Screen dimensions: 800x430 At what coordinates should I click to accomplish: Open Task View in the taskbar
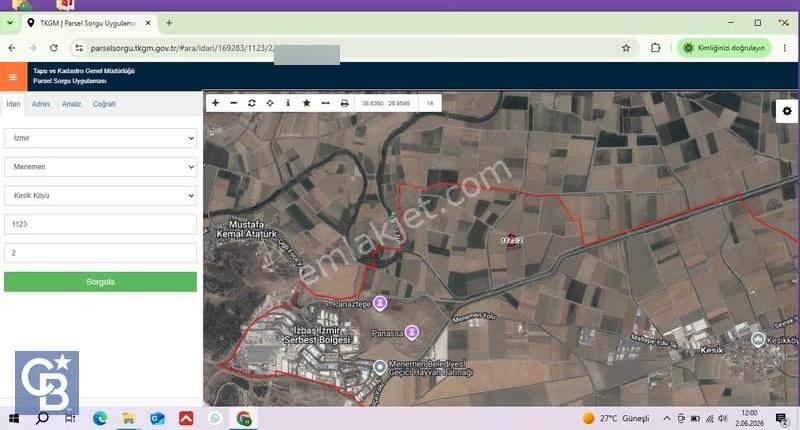pos(70,419)
